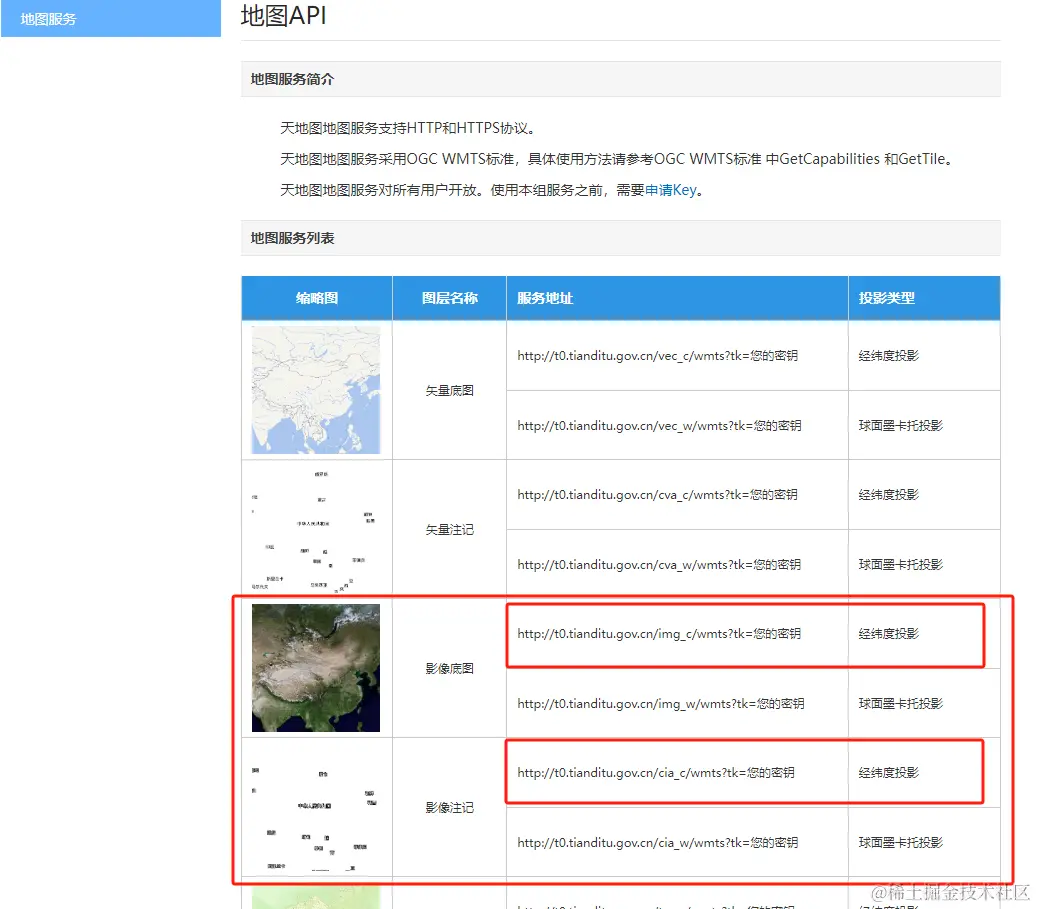The width and height of the screenshot is (1037, 909).
Task: Select the 缩略图 column header
Action: 317,298
